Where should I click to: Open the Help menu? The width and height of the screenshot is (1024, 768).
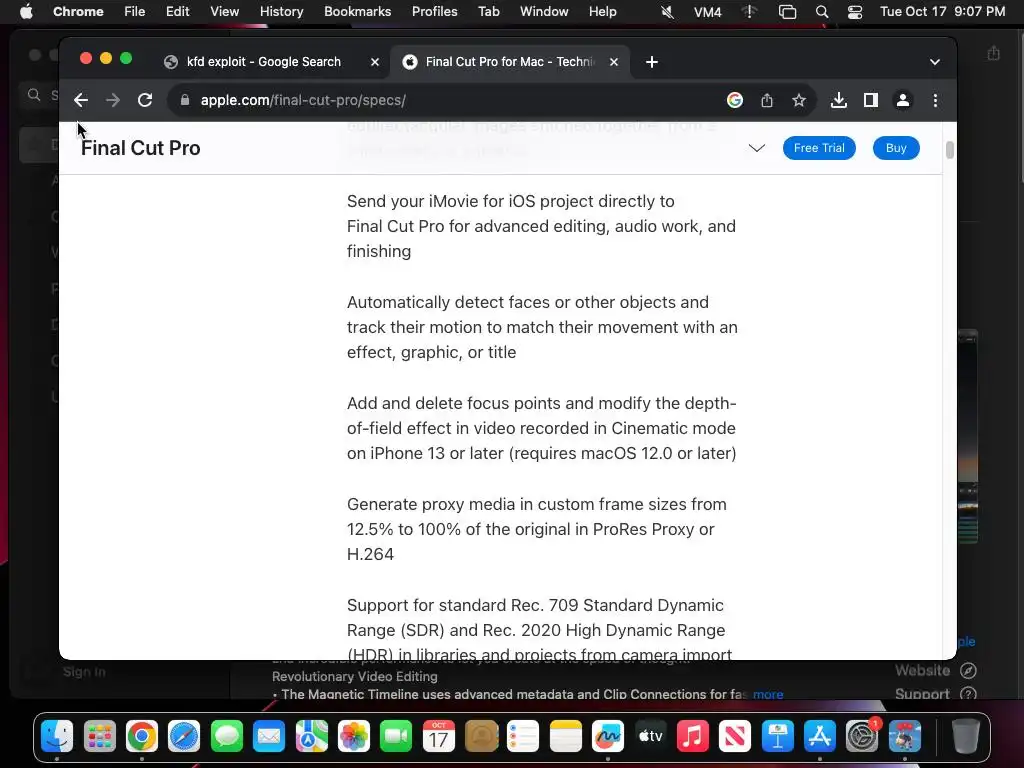coord(602,12)
